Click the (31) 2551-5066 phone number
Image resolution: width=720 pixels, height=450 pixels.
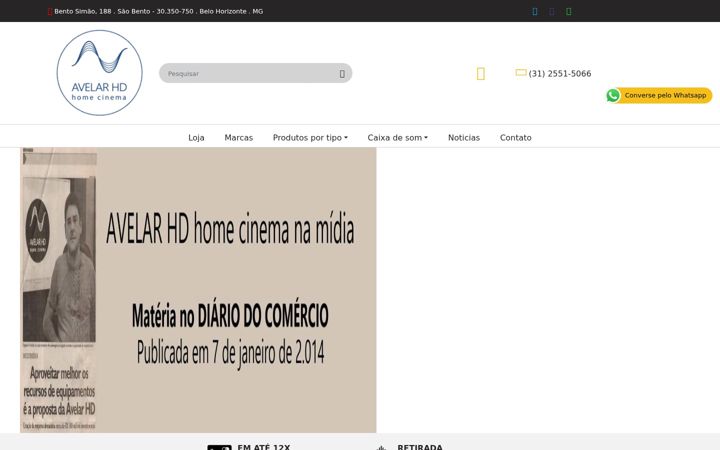pyautogui.click(x=560, y=73)
